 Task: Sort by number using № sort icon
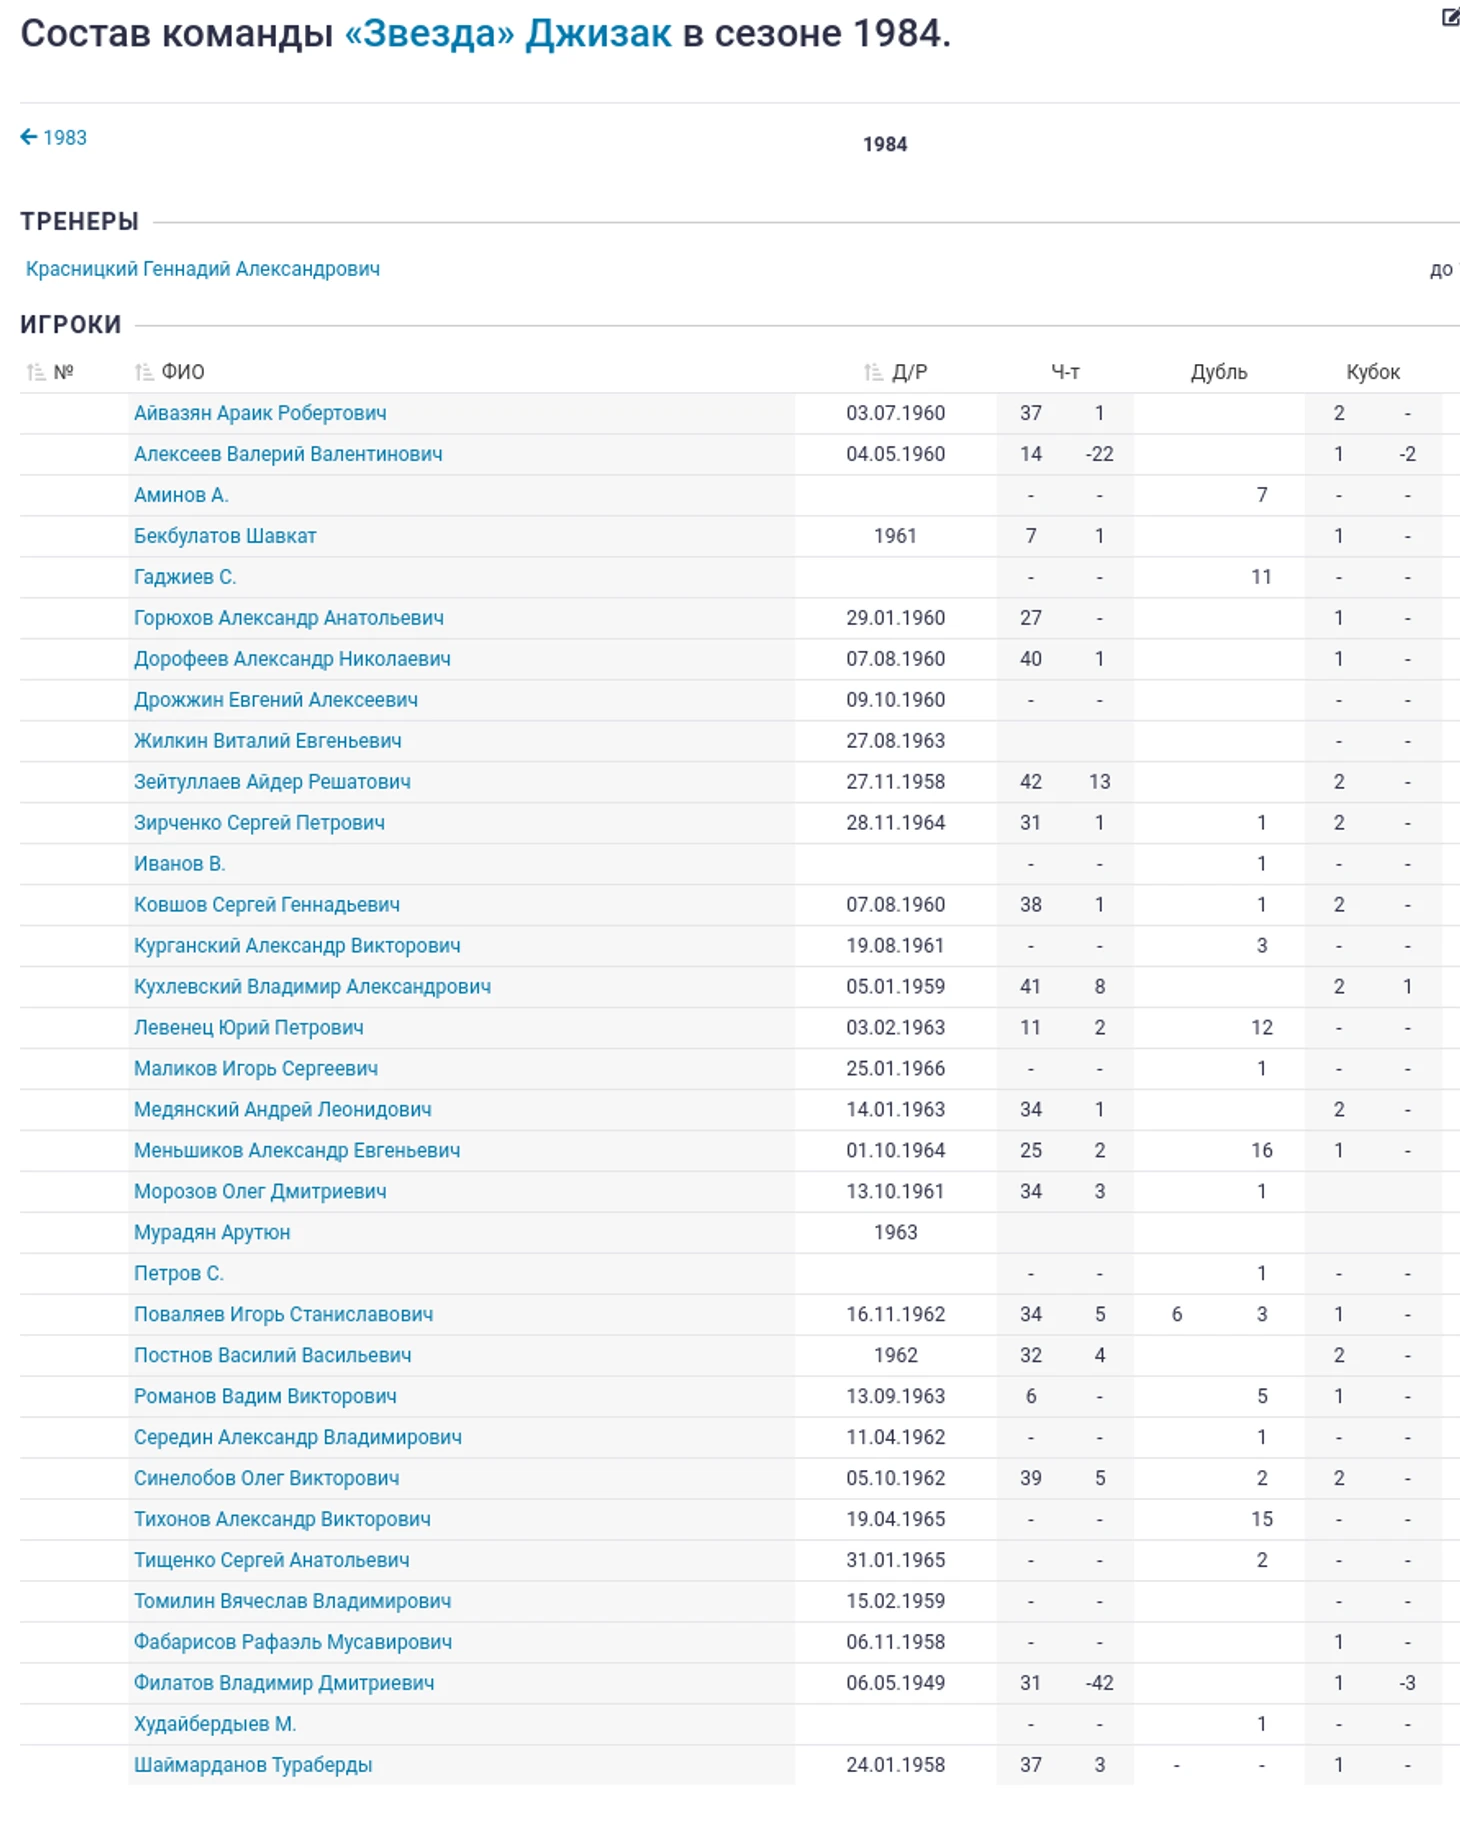[x=36, y=372]
